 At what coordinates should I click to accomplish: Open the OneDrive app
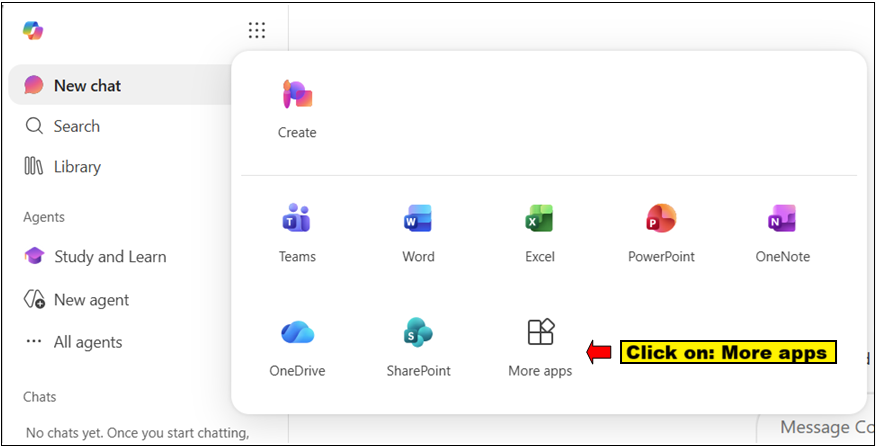click(x=297, y=347)
